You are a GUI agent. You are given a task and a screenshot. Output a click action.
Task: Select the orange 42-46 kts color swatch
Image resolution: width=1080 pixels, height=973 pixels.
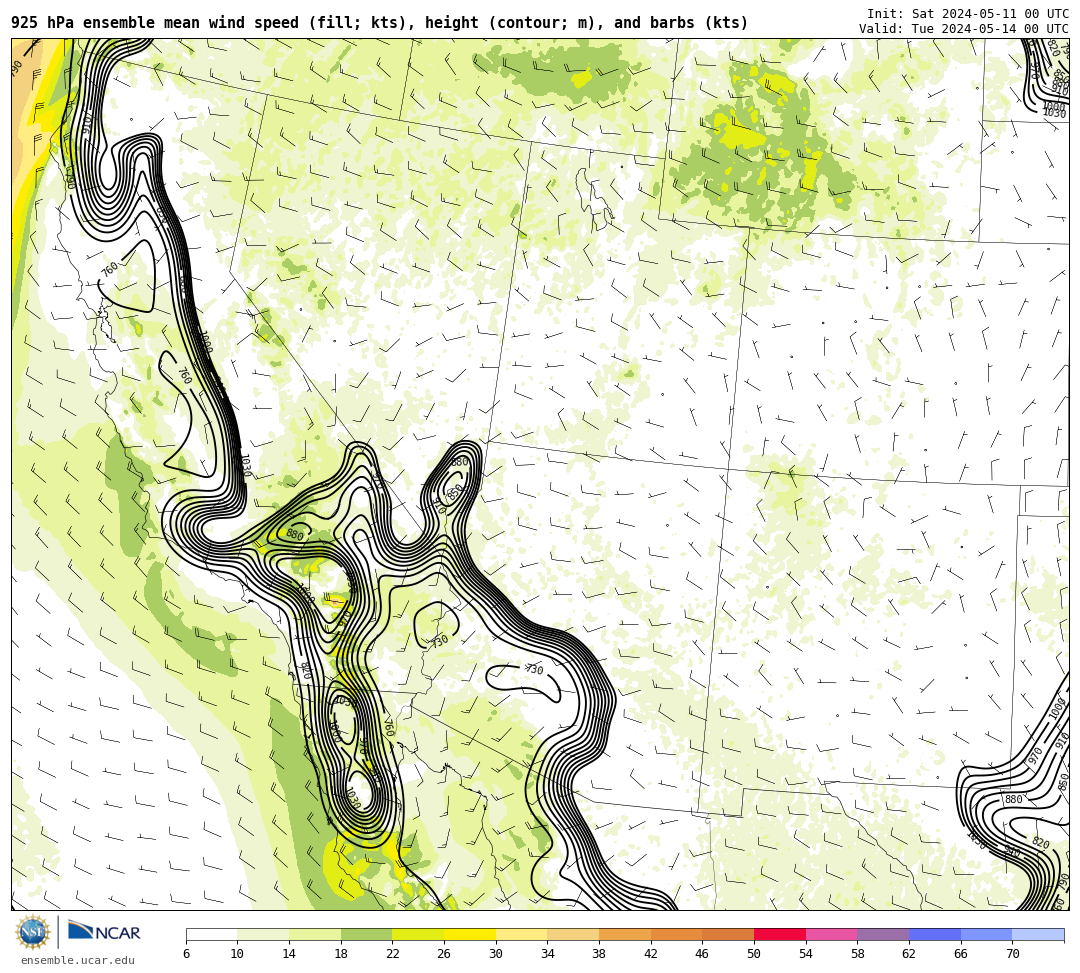click(x=676, y=934)
